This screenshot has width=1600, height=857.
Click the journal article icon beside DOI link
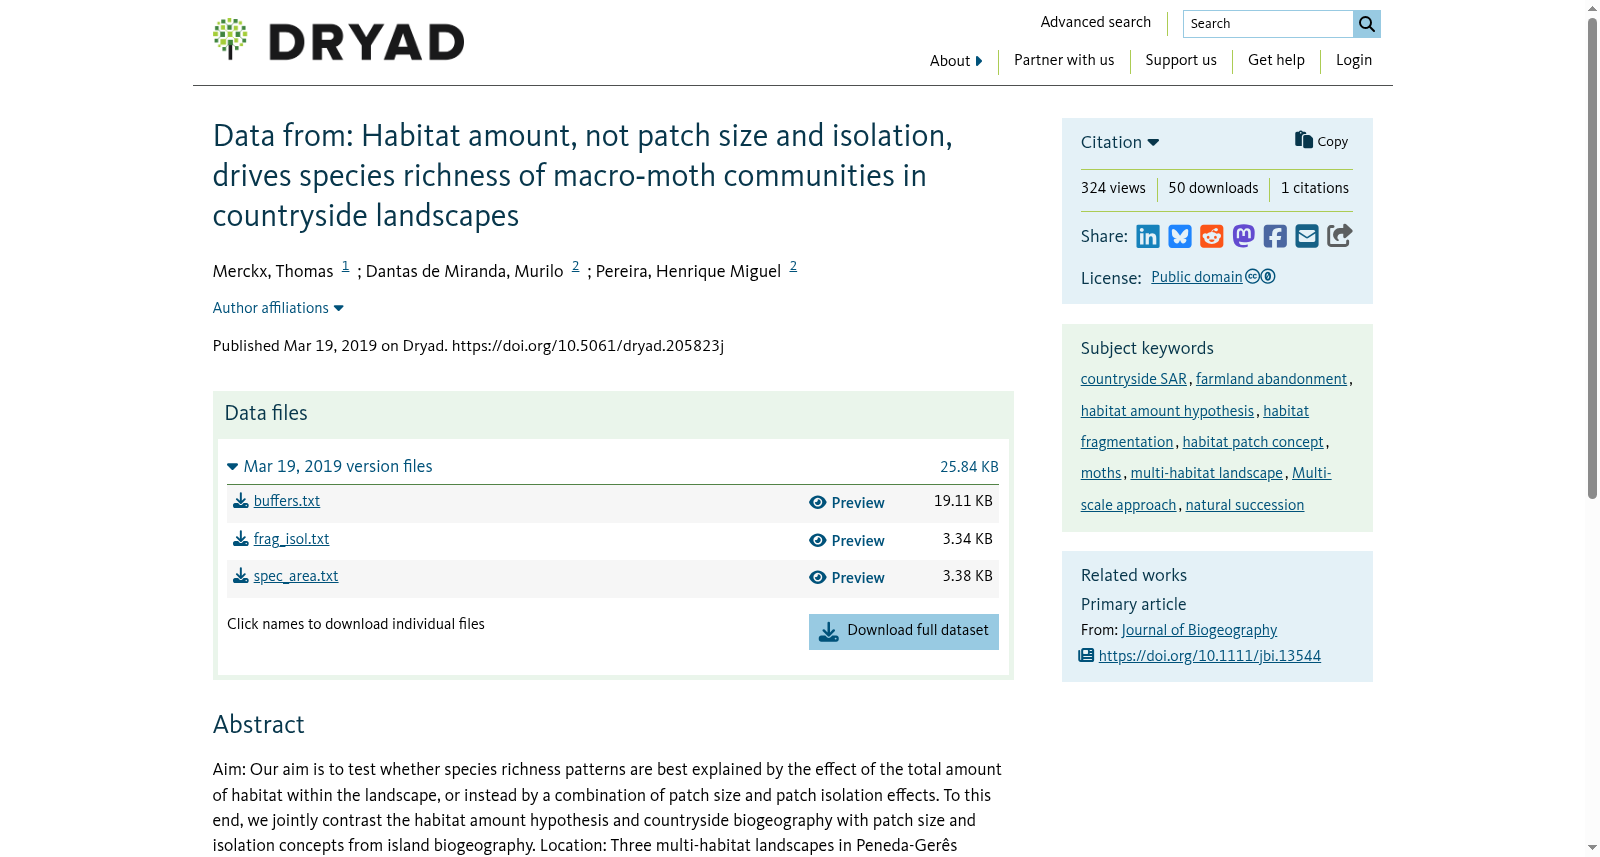pyautogui.click(x=1086, y=656)
